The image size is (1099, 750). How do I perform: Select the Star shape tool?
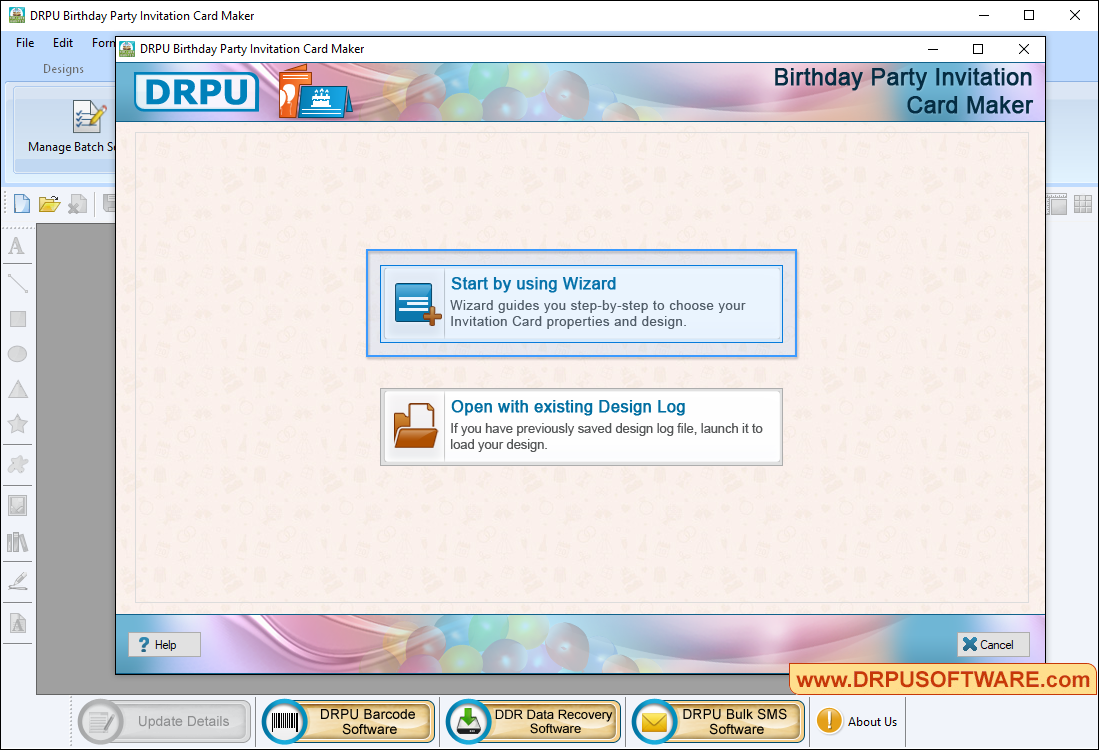click(x=17, y=423)
